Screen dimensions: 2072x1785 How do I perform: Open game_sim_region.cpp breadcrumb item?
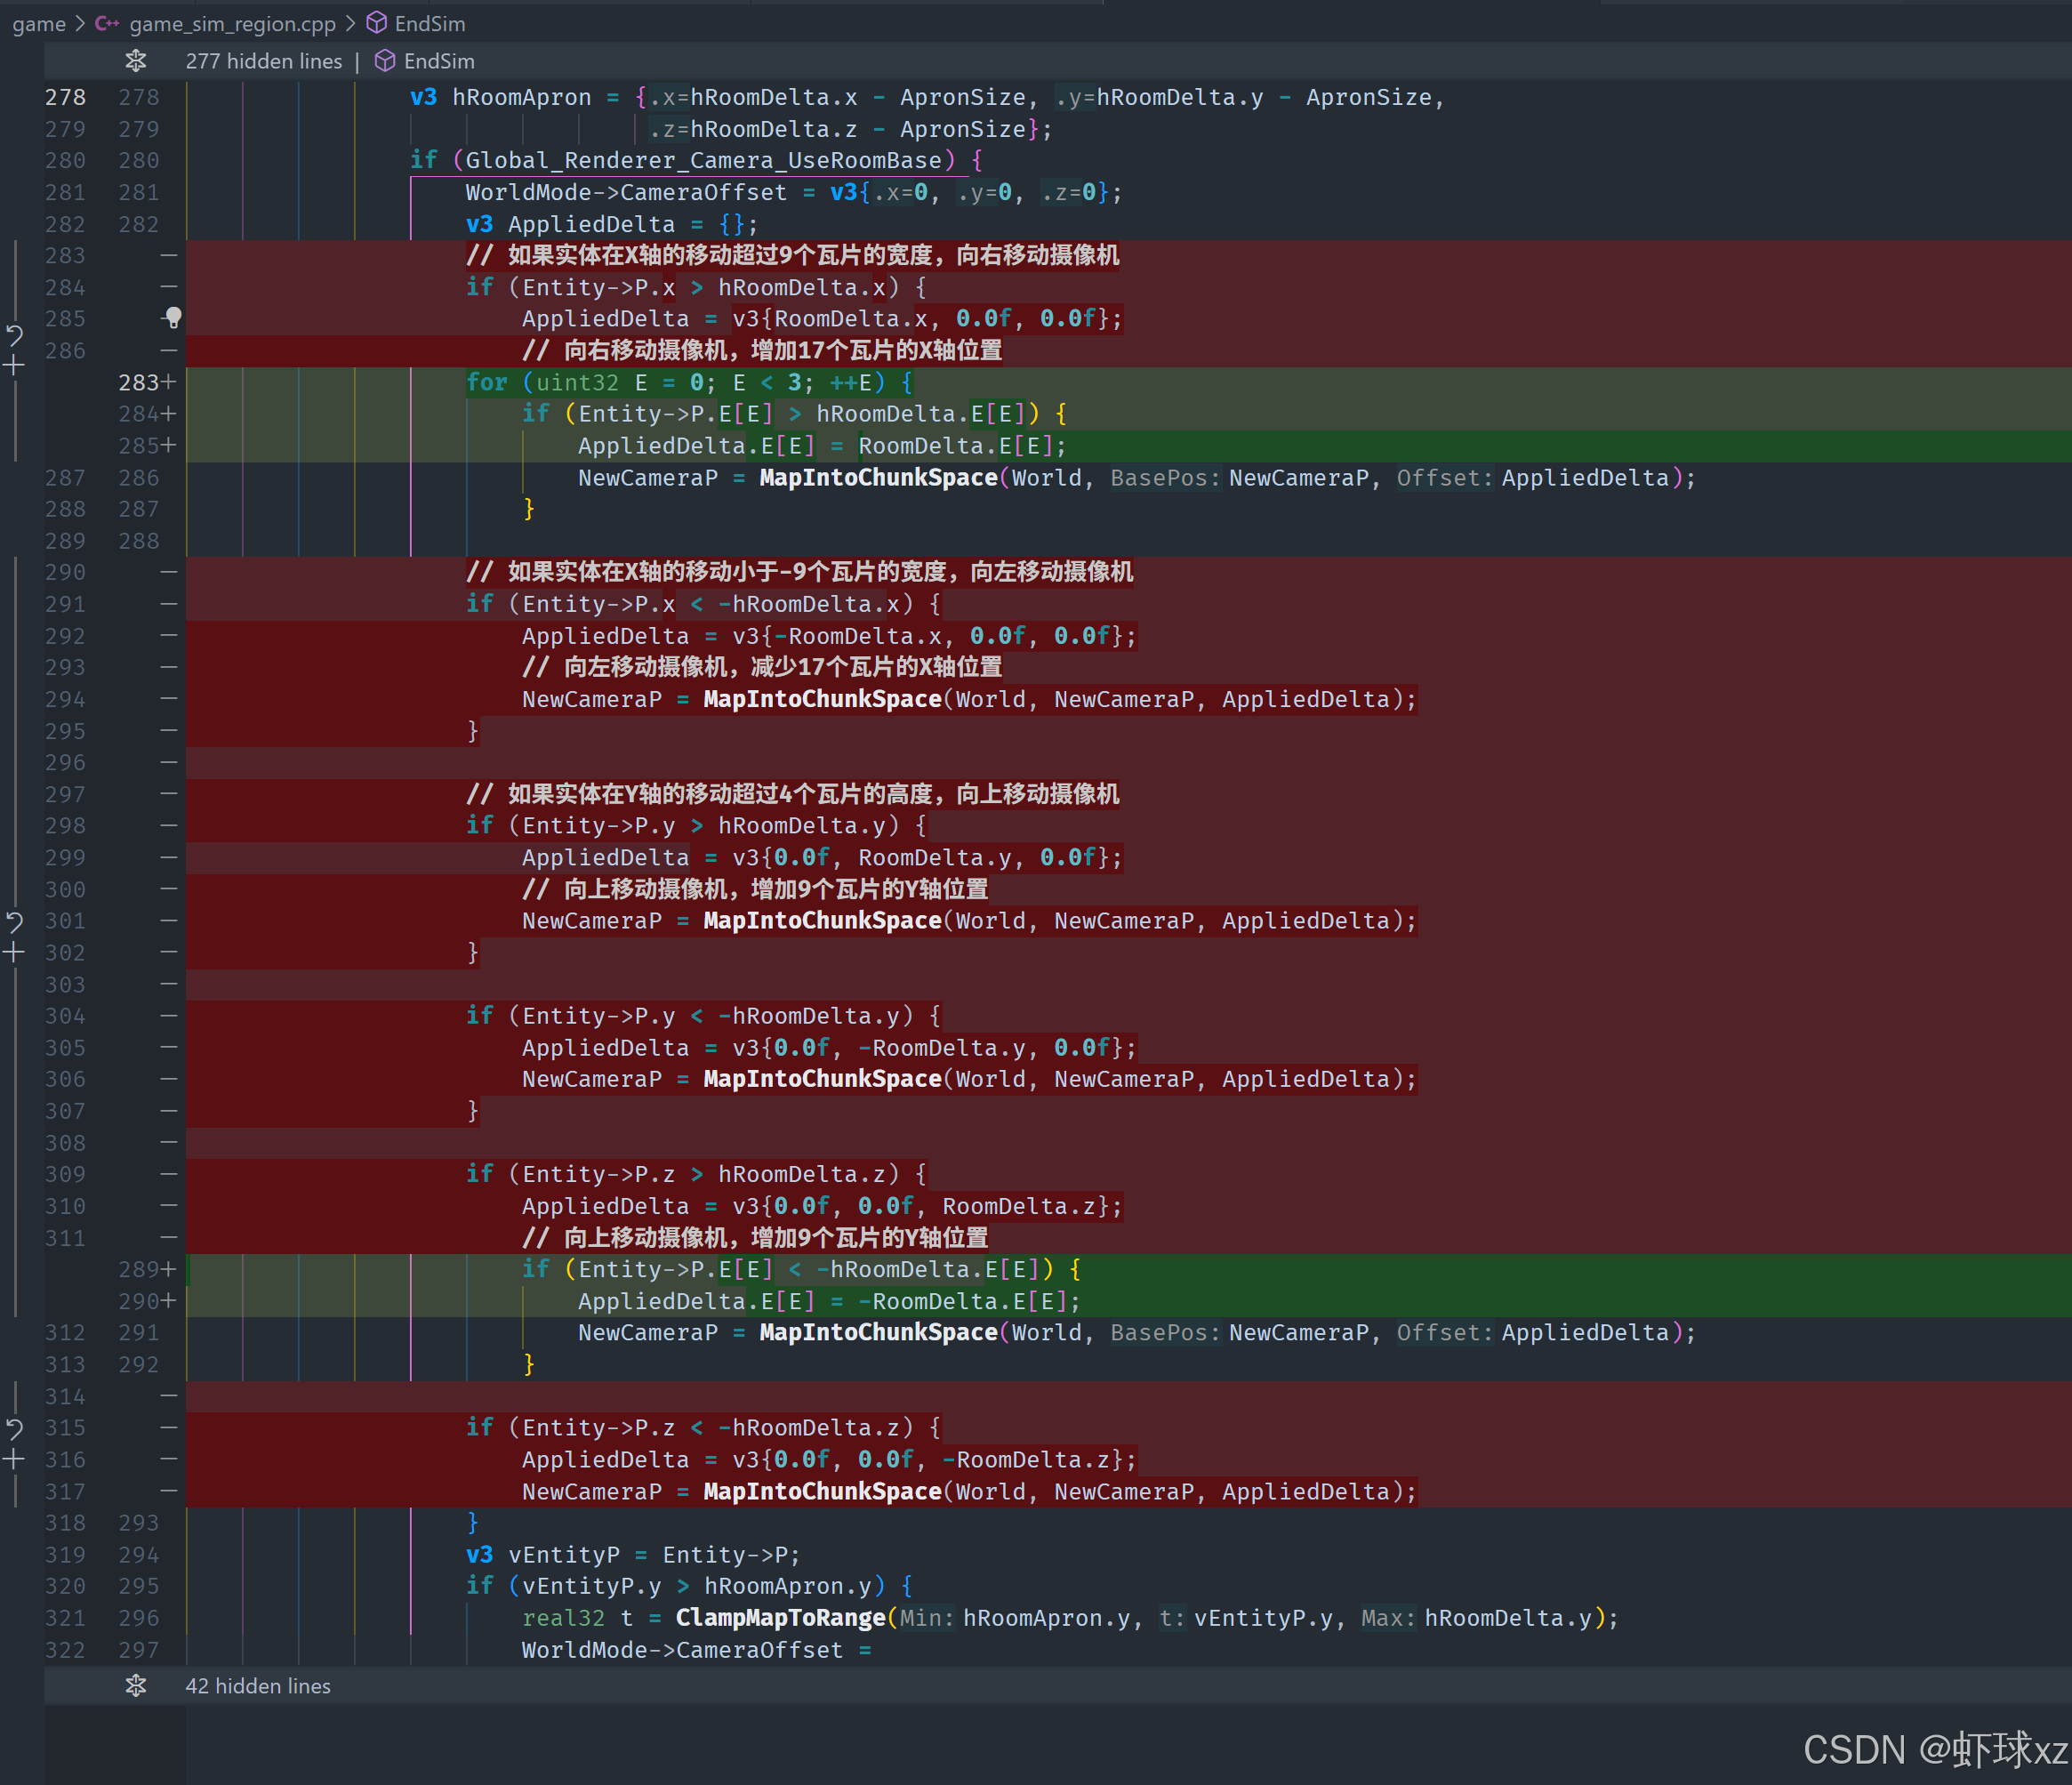(x=232, y=23)
